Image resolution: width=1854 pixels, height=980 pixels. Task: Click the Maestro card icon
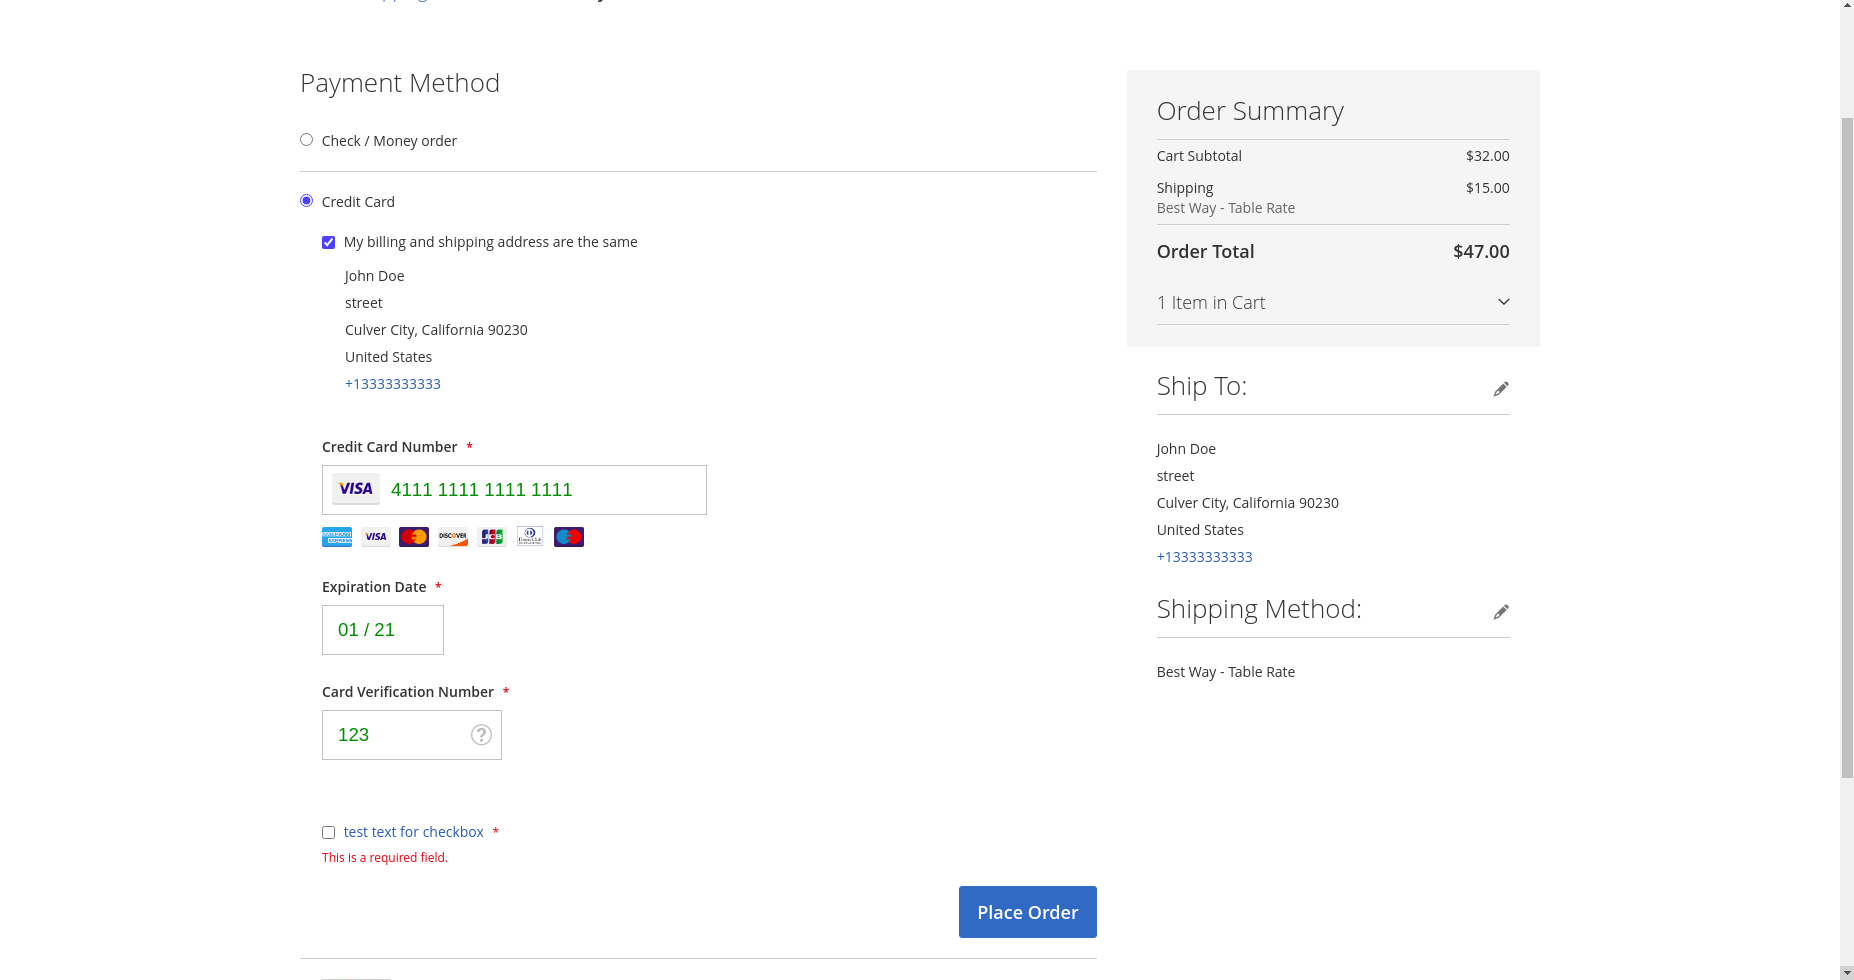[x=569, y=537]
